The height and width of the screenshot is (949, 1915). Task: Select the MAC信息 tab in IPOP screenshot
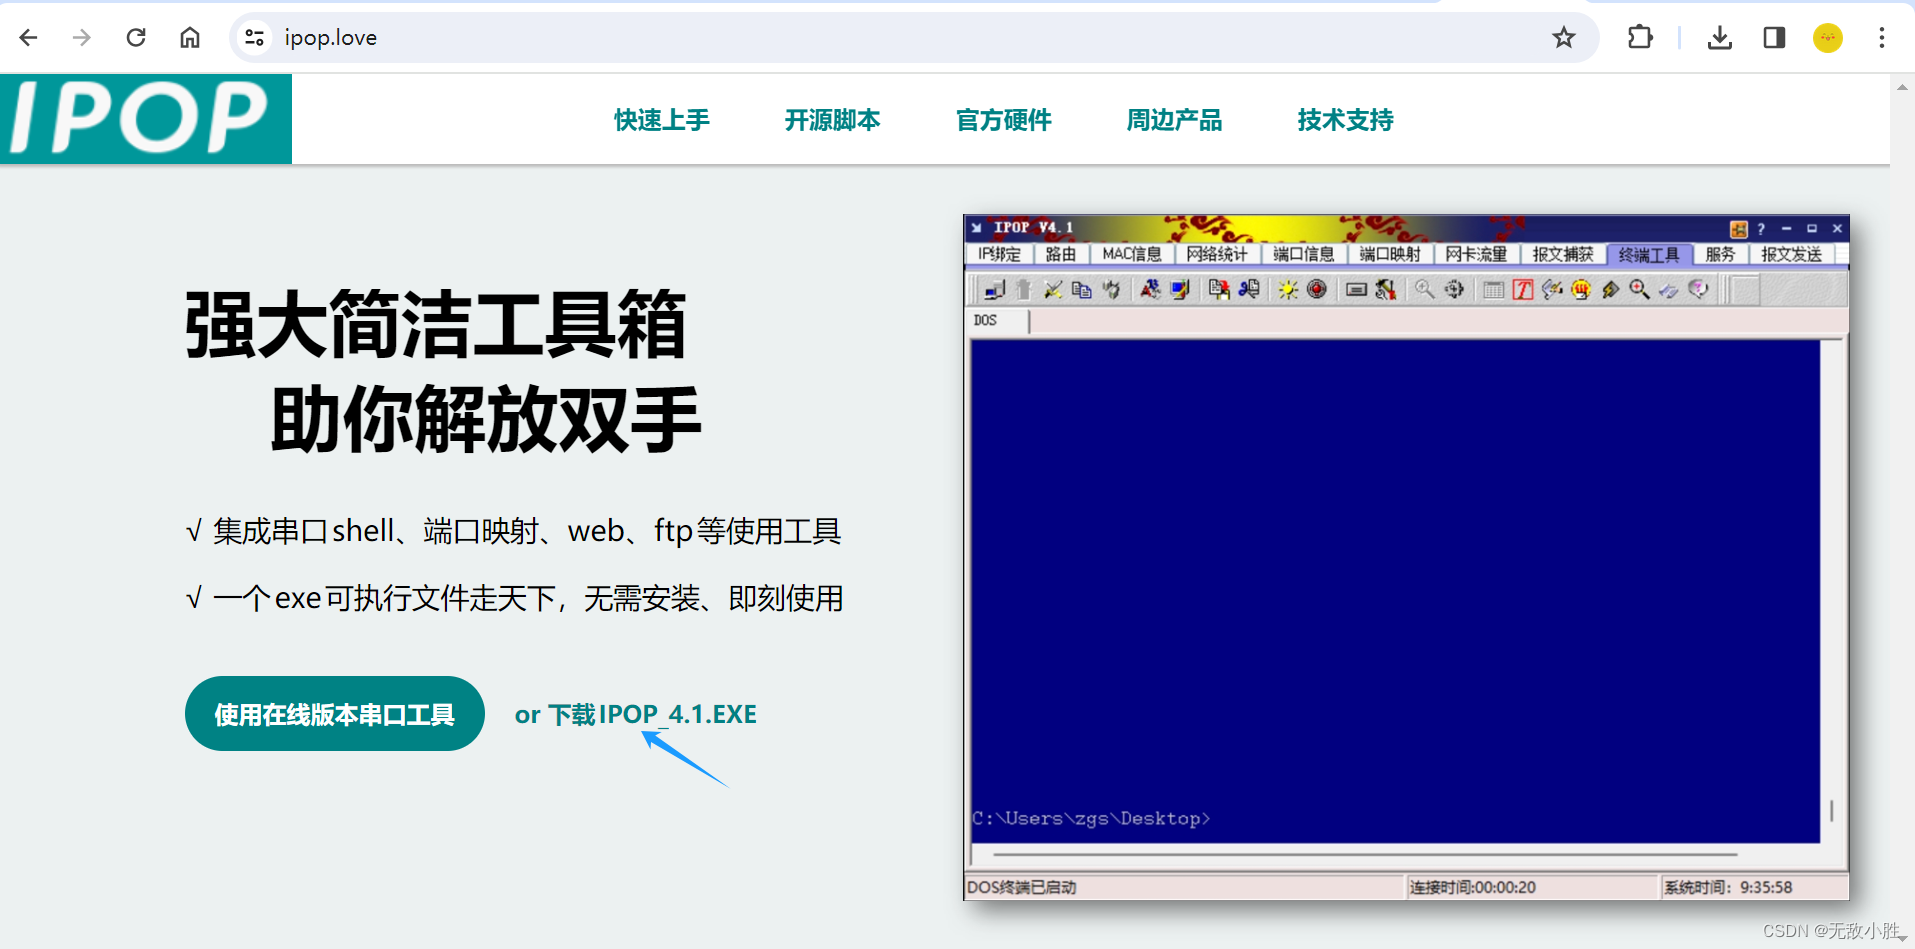[1132, 255]
